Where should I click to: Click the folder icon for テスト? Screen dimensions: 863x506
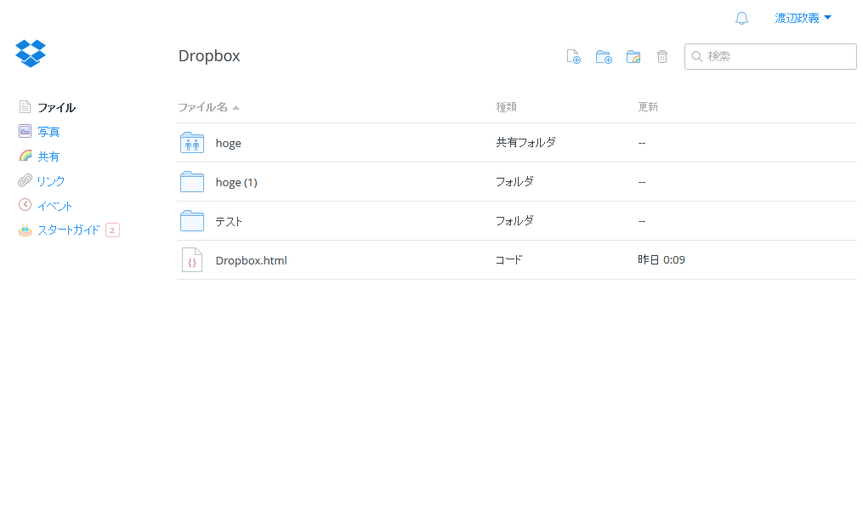point(192,221)
